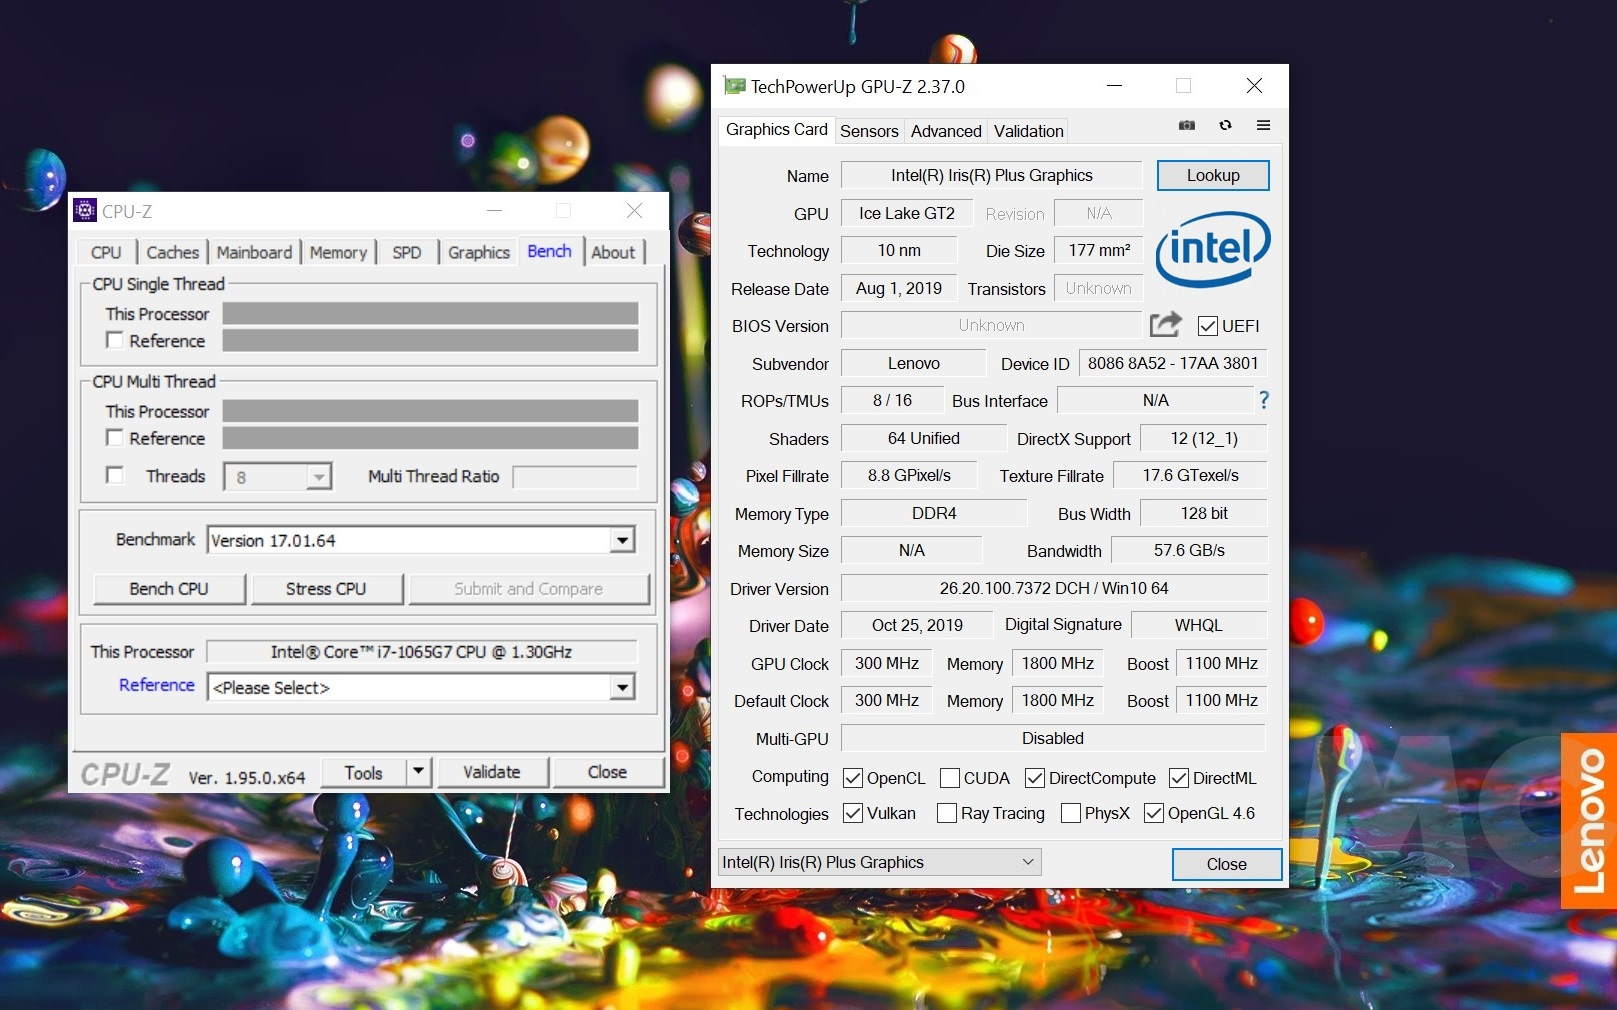Toggle the UEFI checkbox

click(1208, 326)
